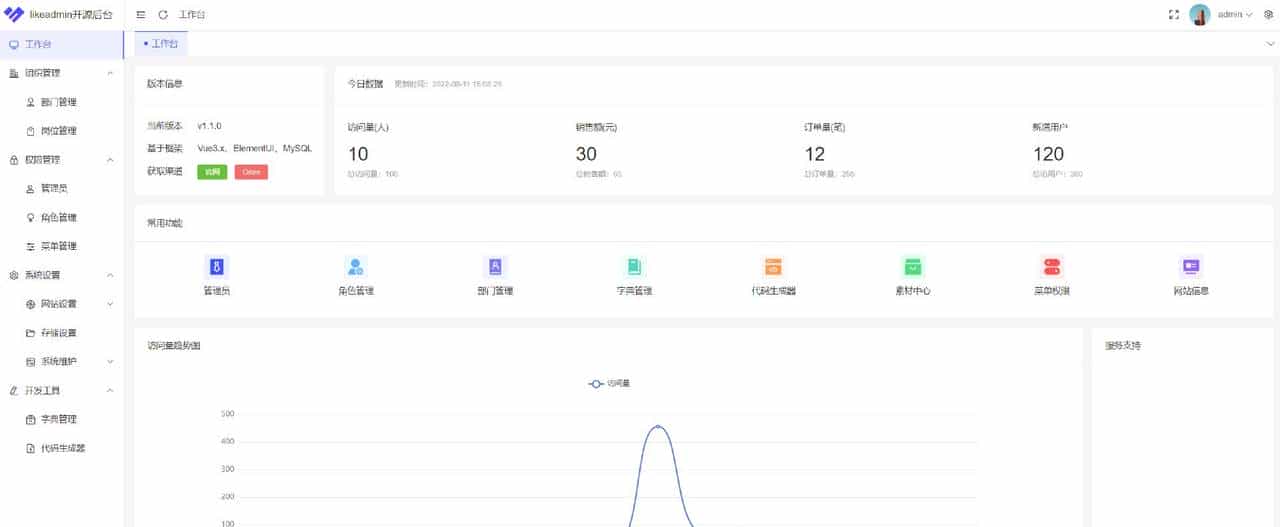The height and width of the screenshot is (527, 1280).
Task: Click the red Gitee button
Action: tap(251, 172)
